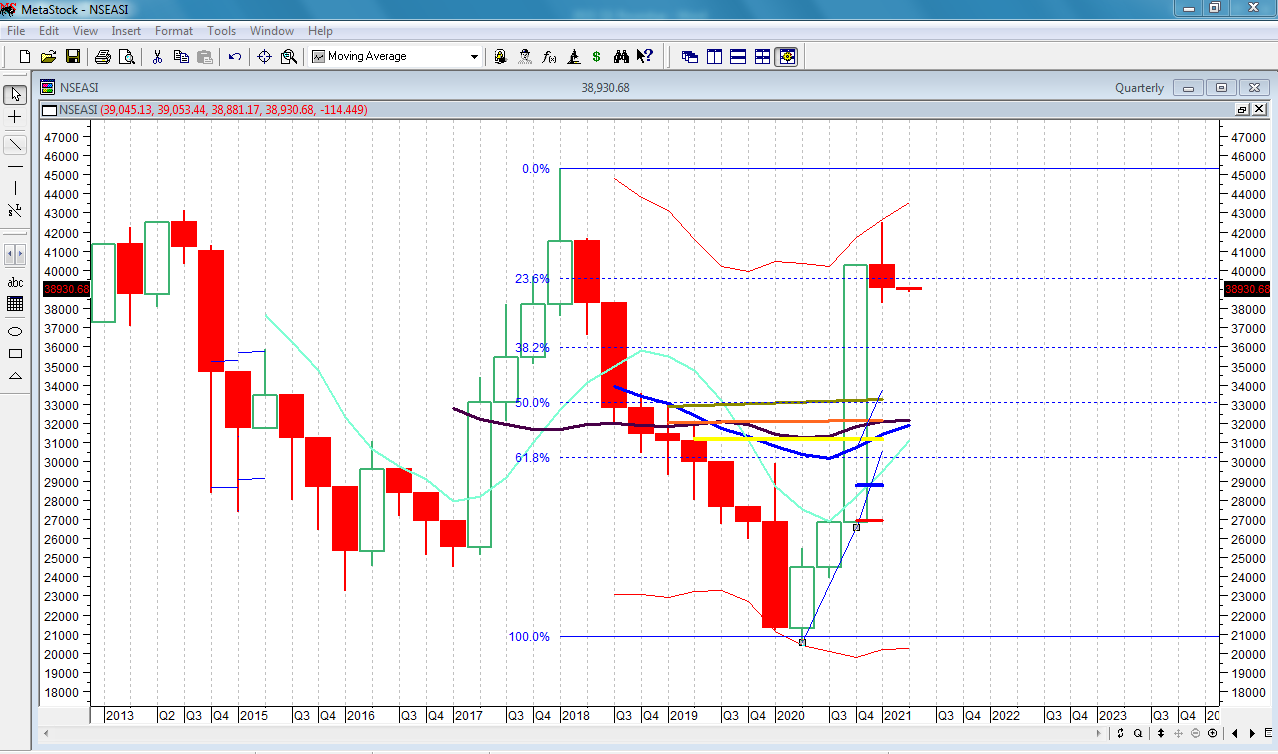This screenshot has width=1278, height=754.
Task: Pick the ellipse drawing tool
Action: 15,331
